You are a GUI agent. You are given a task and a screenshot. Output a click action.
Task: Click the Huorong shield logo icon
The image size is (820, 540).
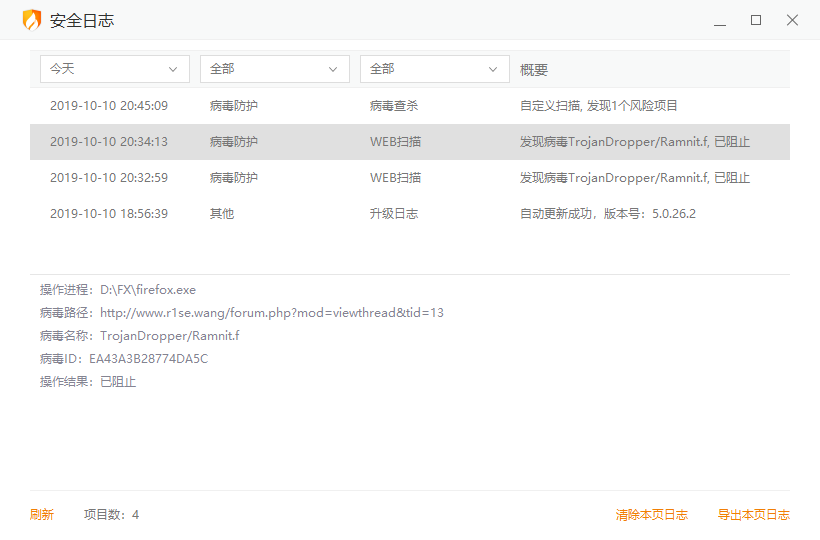[x=32, y=20]
